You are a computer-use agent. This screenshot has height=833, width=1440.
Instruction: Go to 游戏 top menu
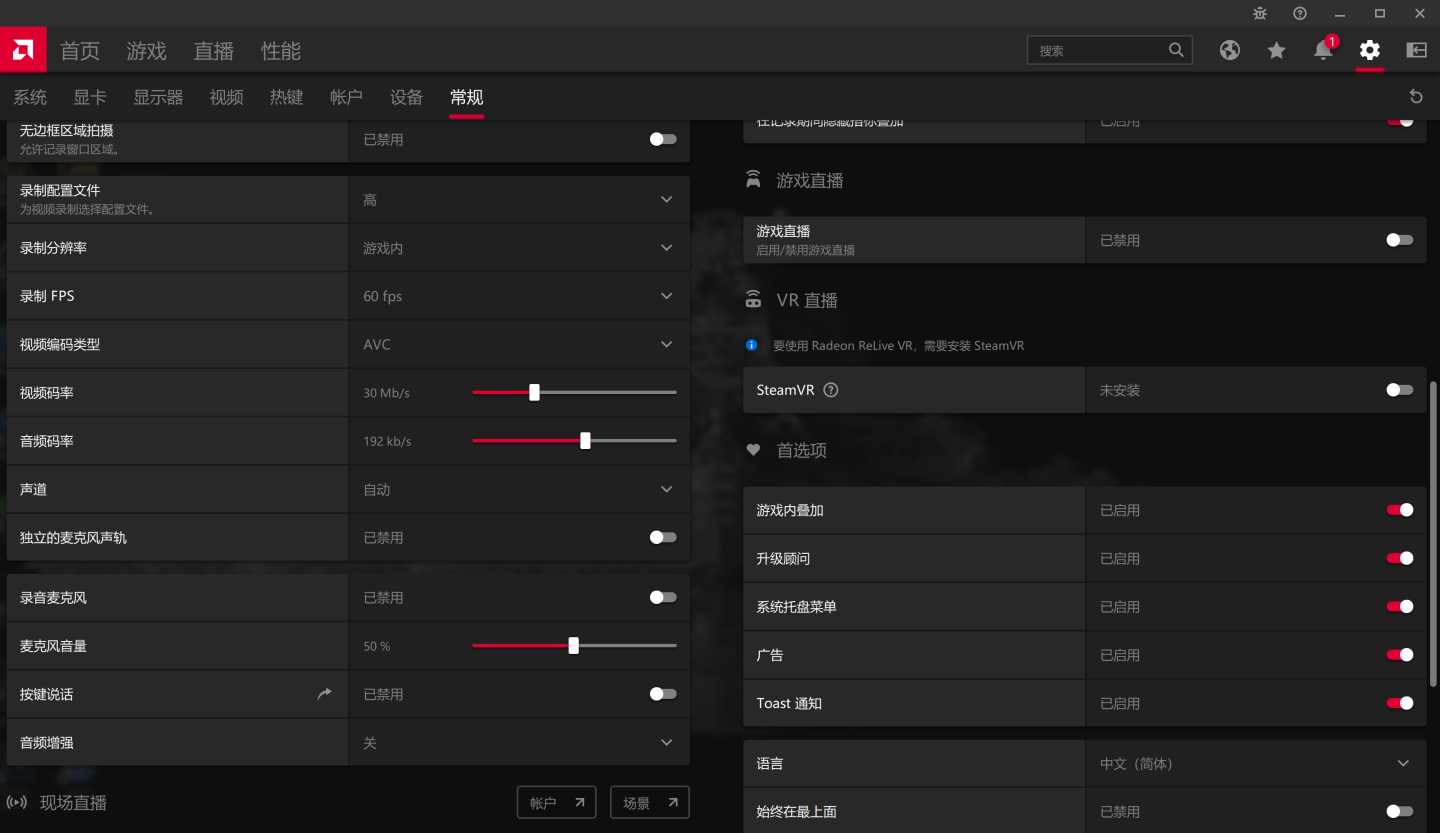coord(146,51)
